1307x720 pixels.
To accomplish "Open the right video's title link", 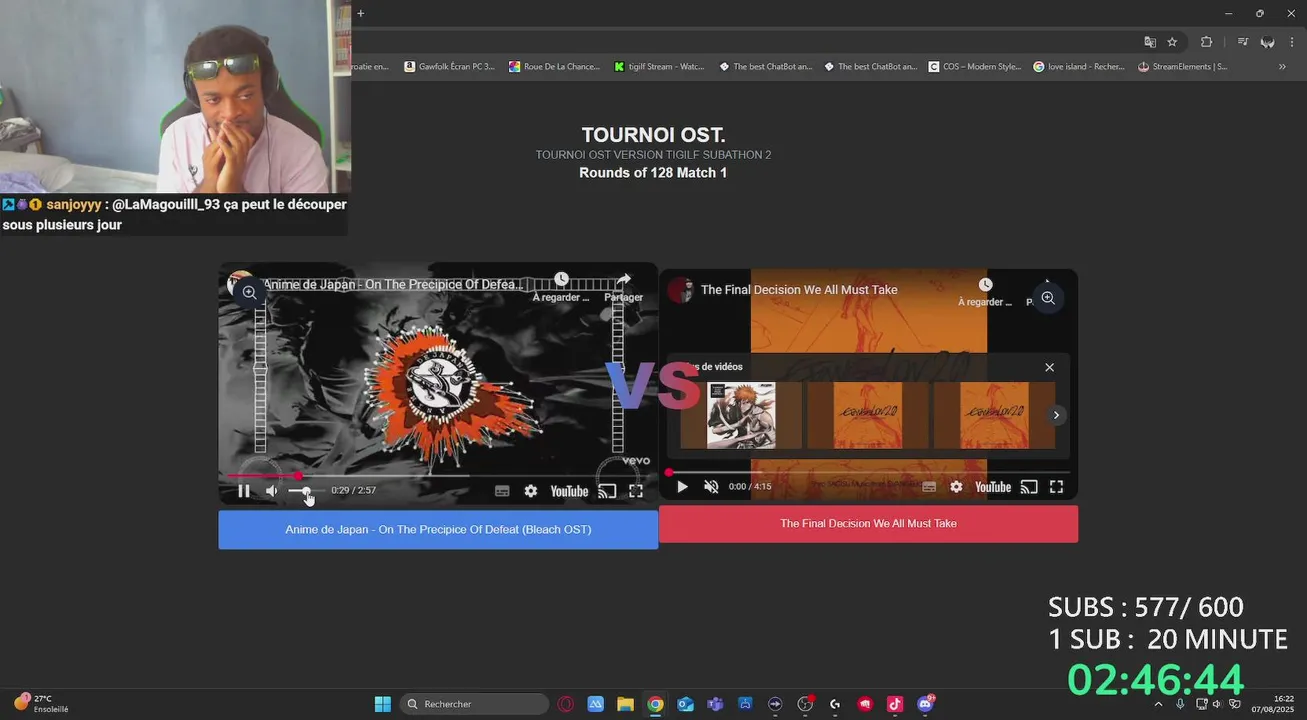I will [x=799, y=290].
